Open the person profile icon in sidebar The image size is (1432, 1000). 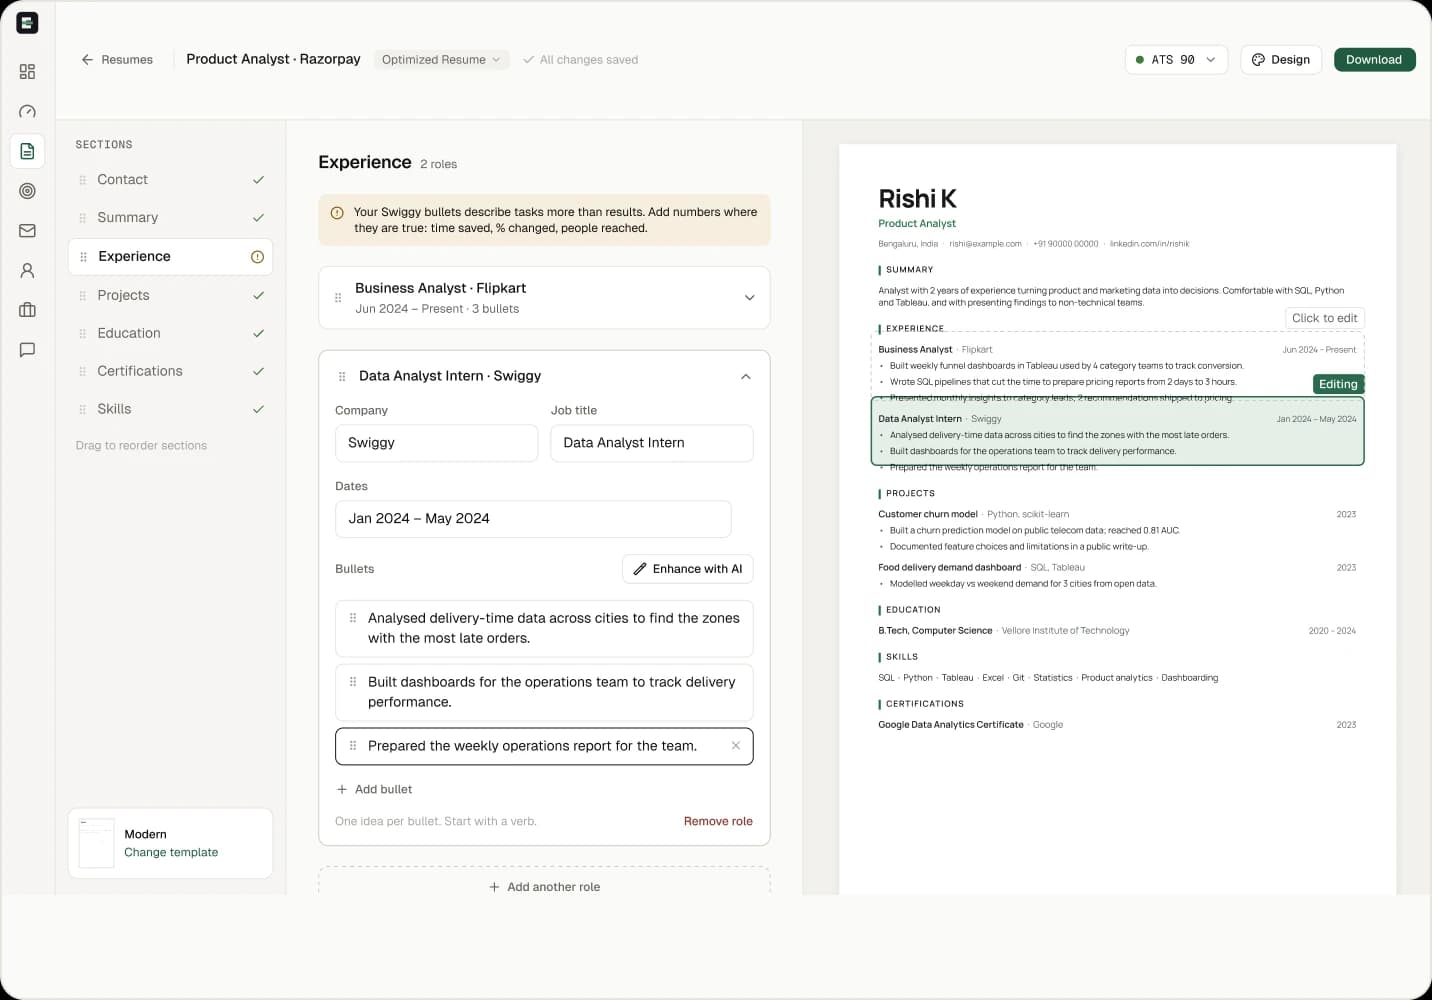click(27, 270)
